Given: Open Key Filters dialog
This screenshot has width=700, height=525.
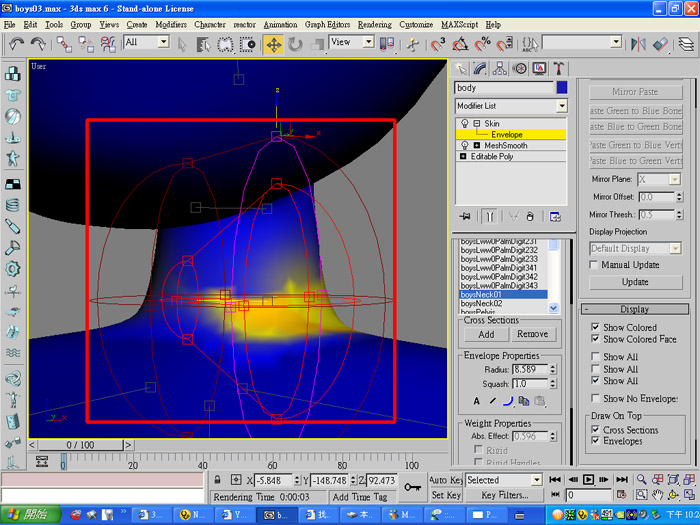Looking at the screenshot, I should (504, 495).
